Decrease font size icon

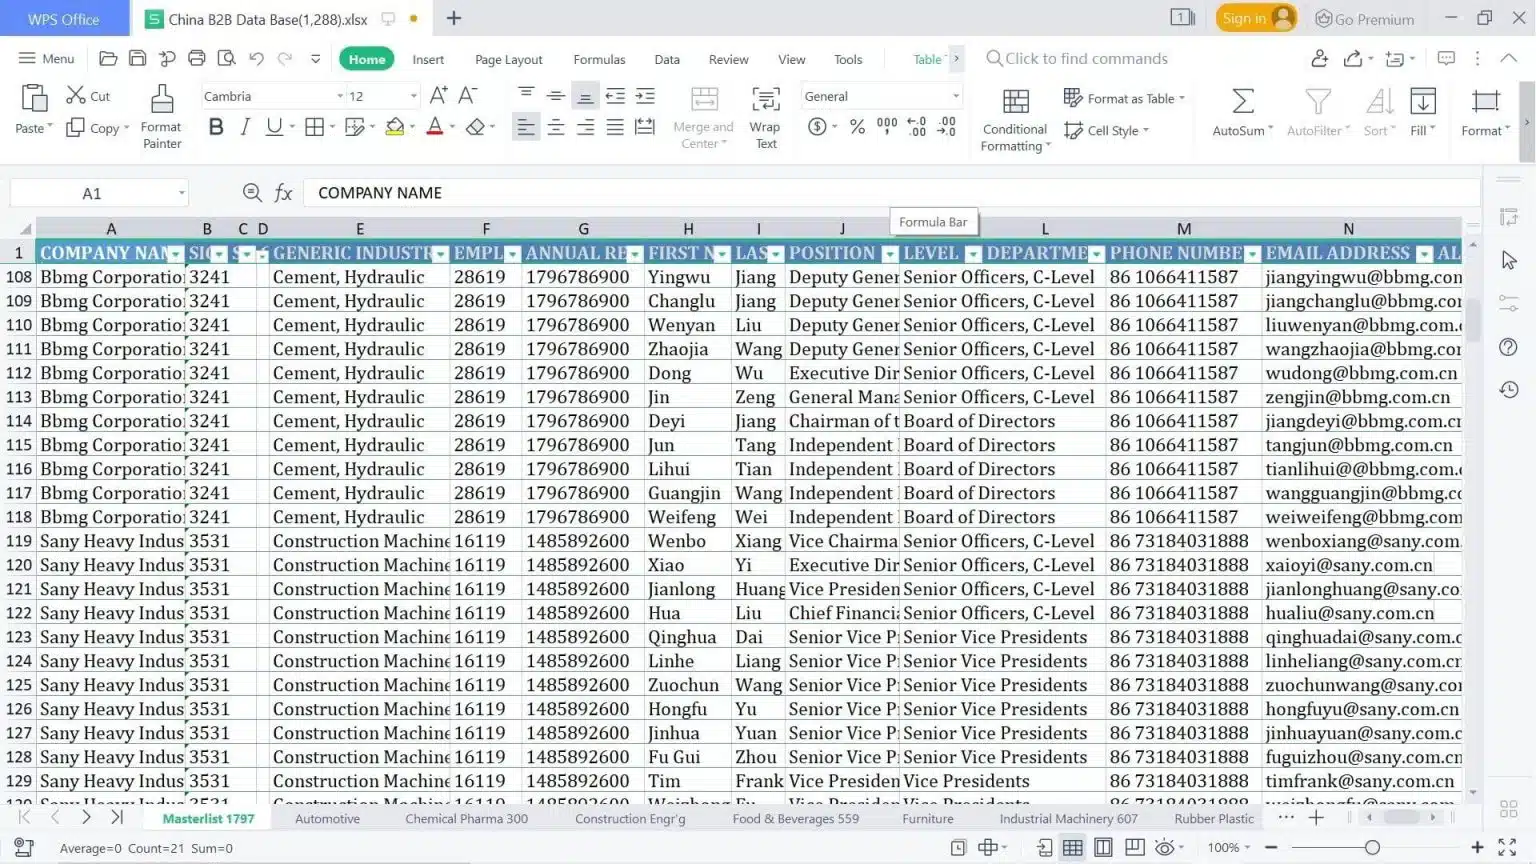[467, 96]
